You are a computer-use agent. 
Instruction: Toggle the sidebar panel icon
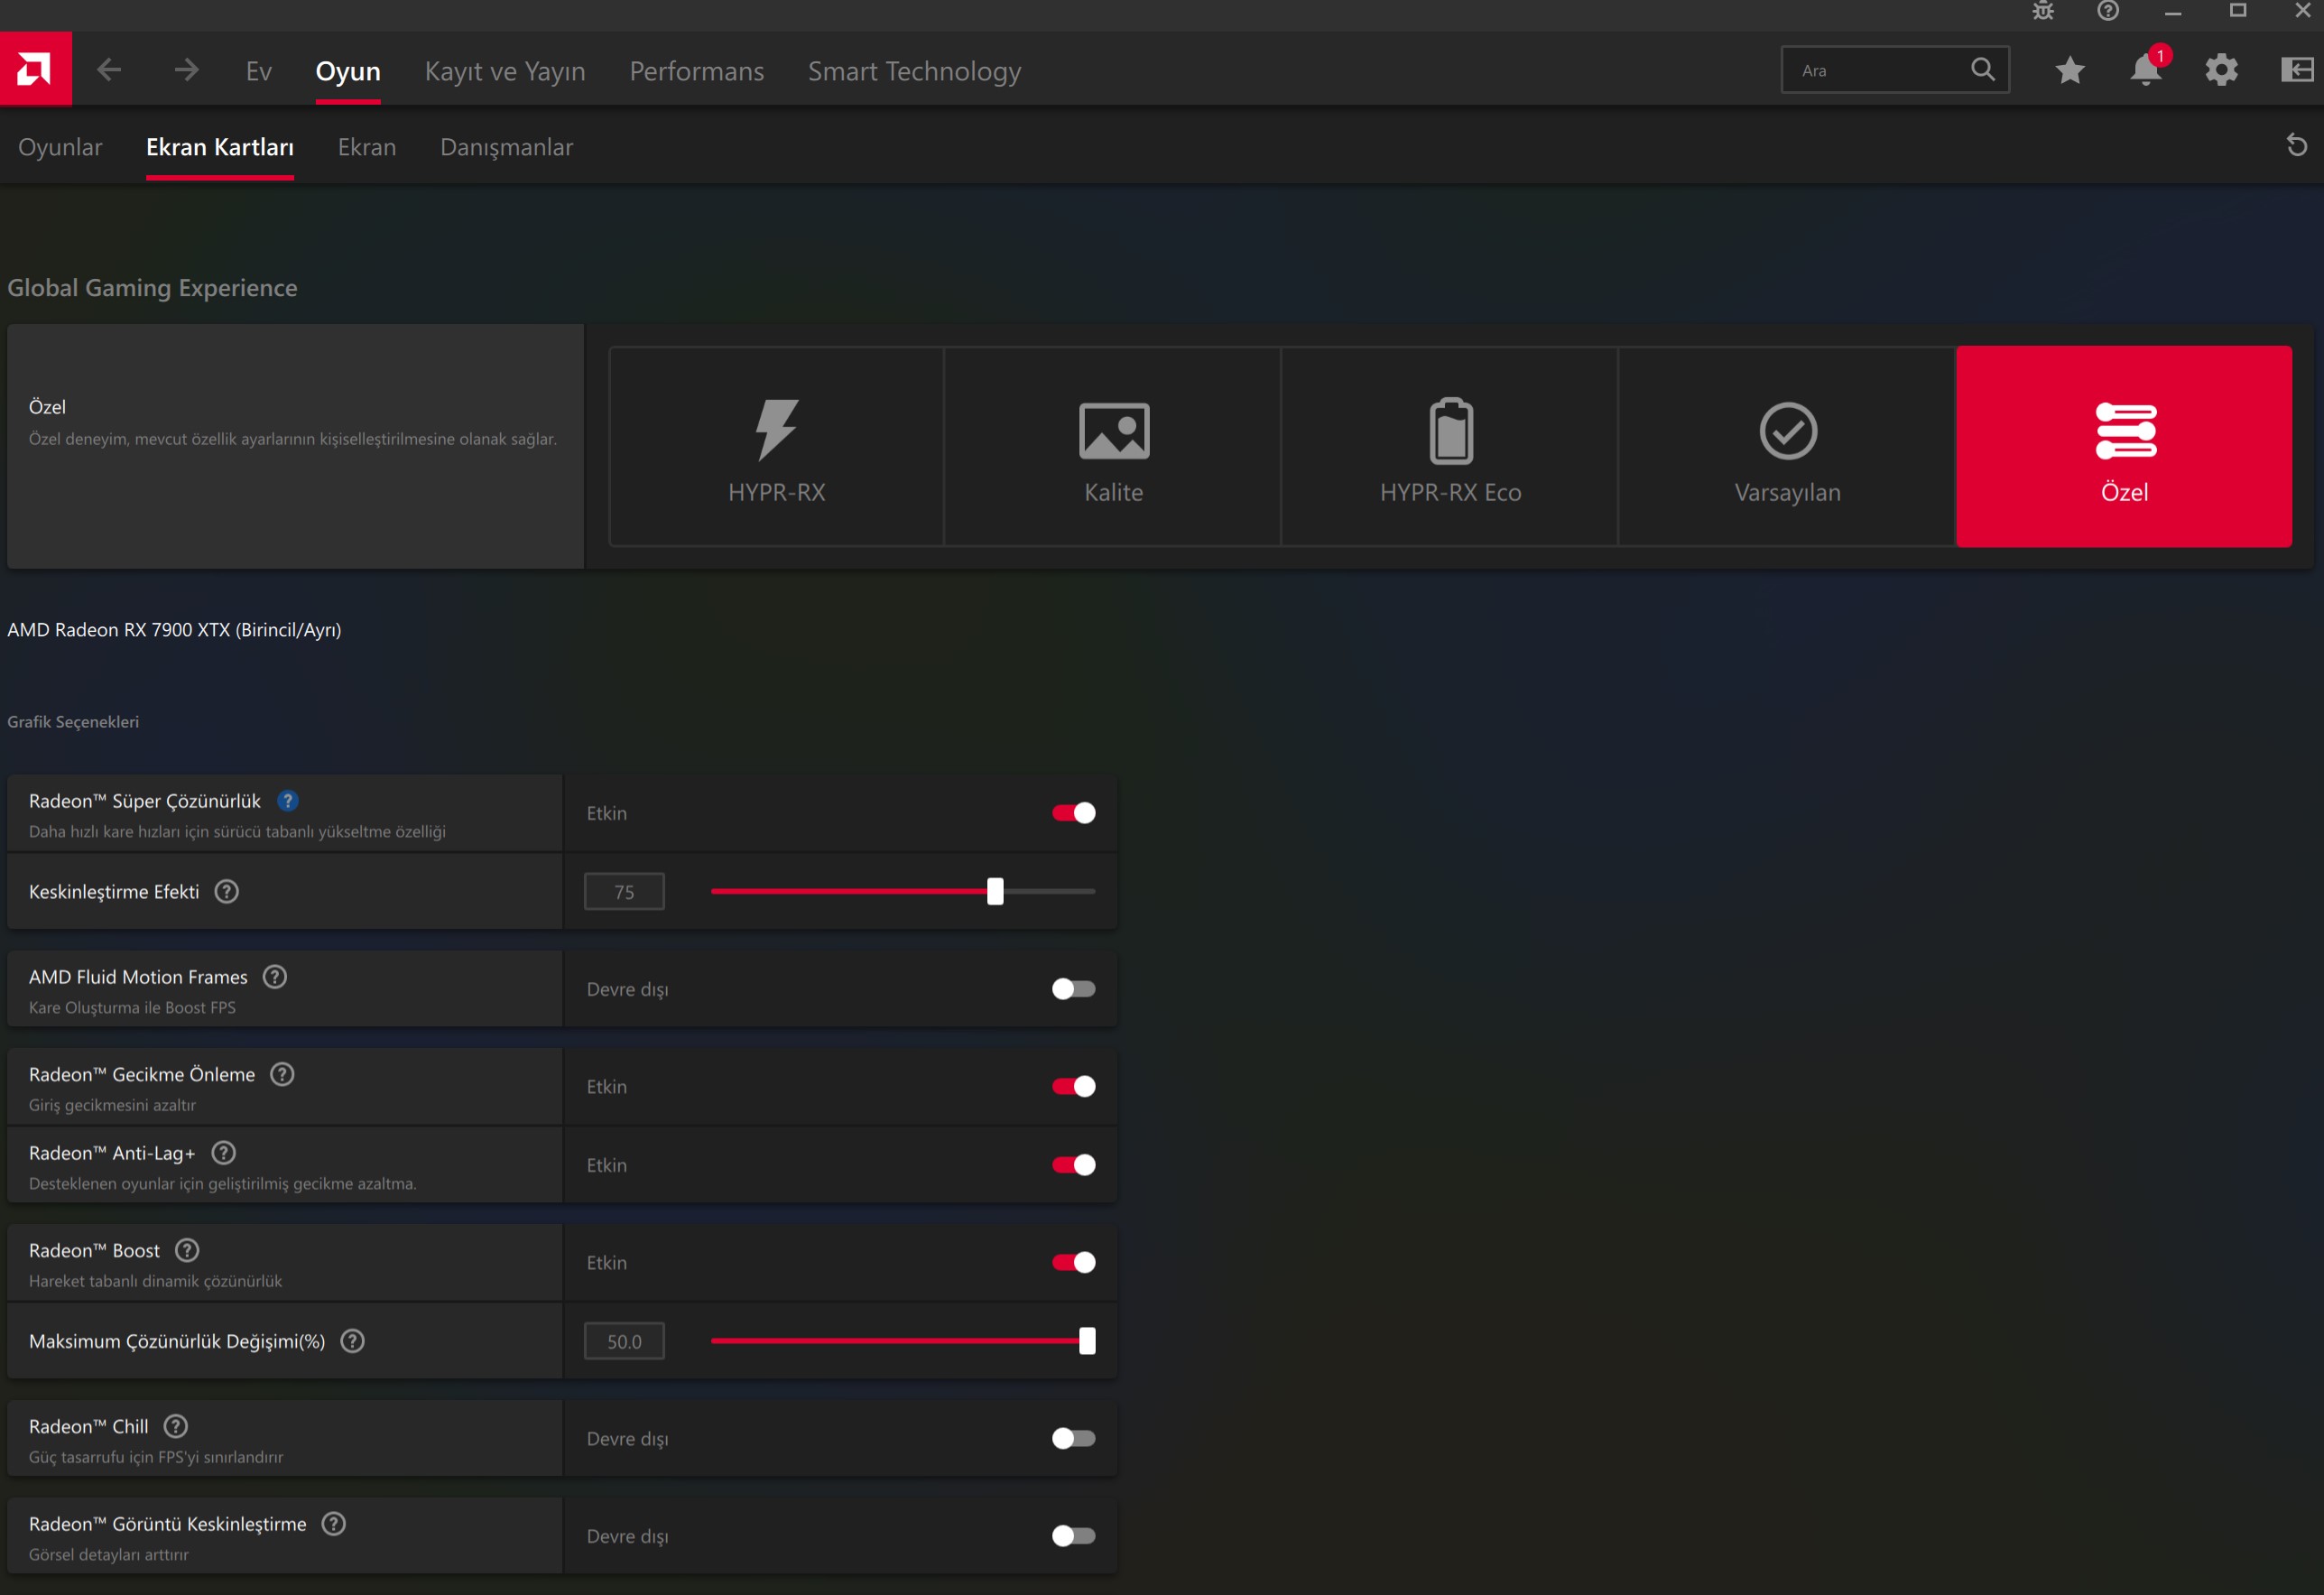pos(2296,70)
